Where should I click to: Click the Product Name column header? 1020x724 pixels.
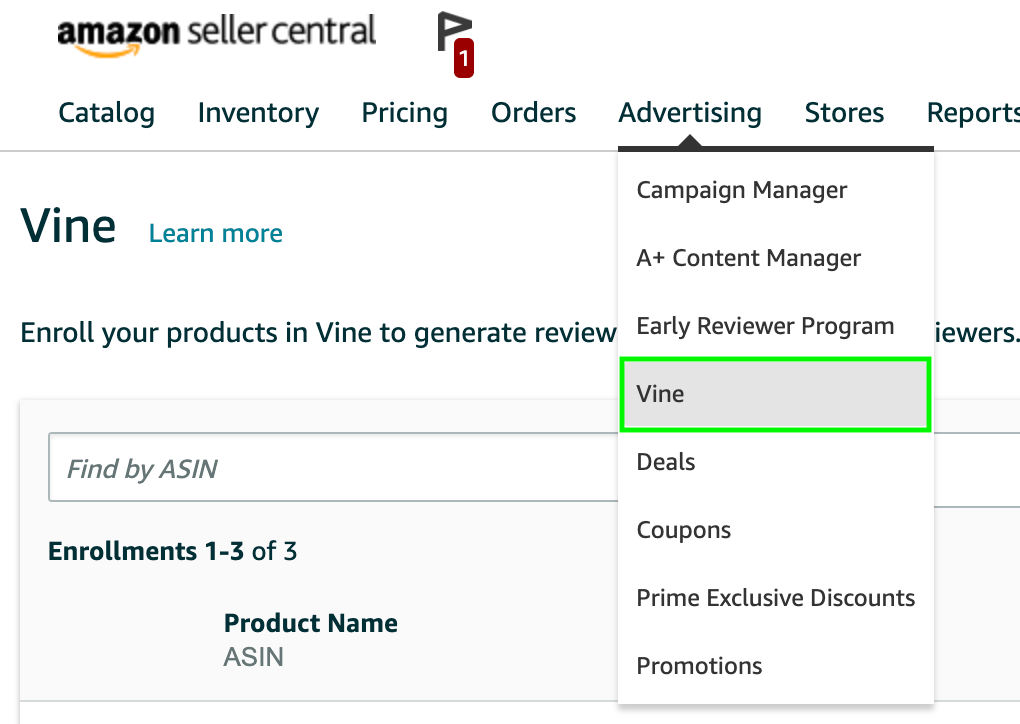click(310, 623)
